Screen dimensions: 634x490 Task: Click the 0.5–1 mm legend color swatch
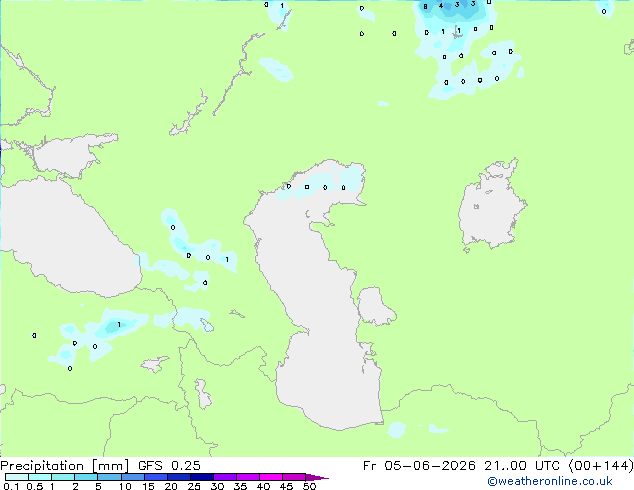40,477
